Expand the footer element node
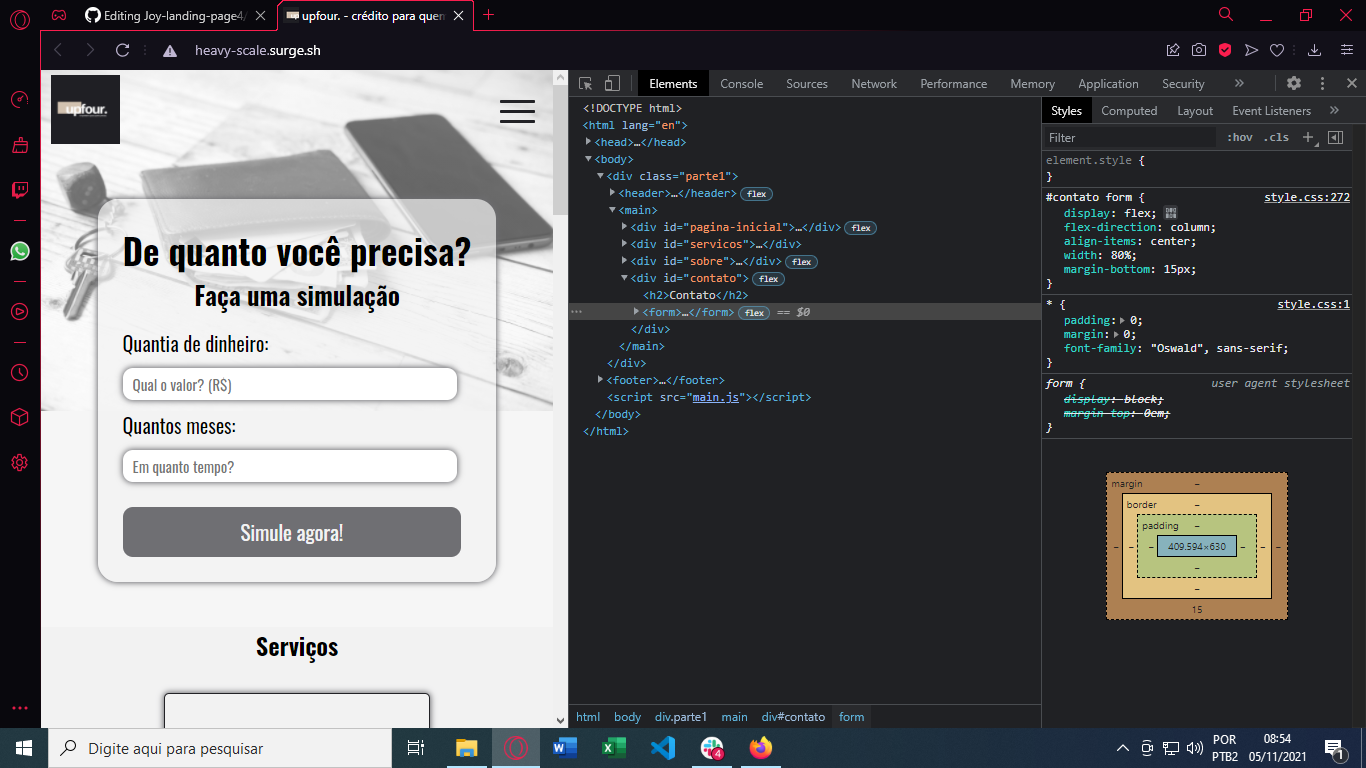The width and height of the screenshot is (1366, 768). pos(600,380)
